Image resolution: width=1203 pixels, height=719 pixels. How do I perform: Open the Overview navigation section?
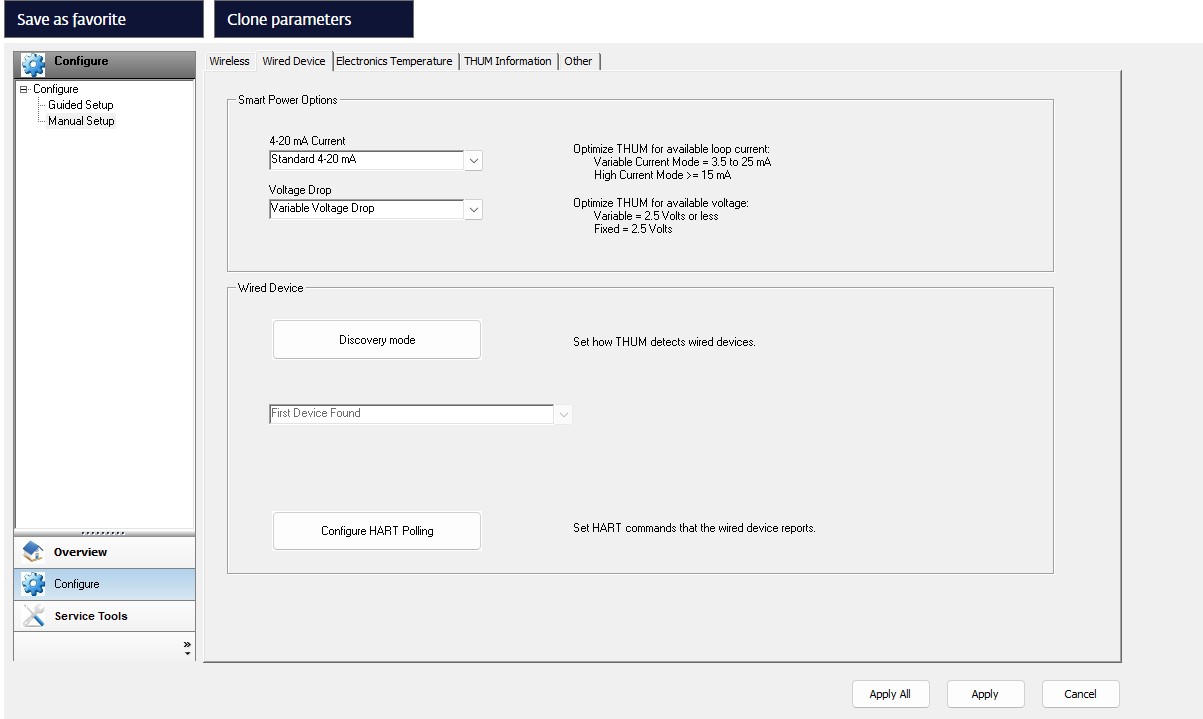coord(104,552)
